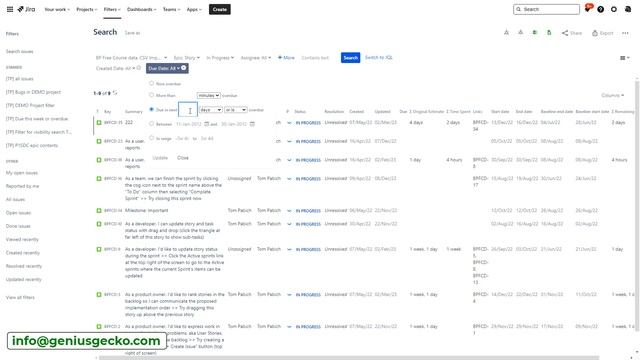The width and height of the screenshot is (640, 360).
Task: Open the My open issues filter
Action: pos(22,173)
